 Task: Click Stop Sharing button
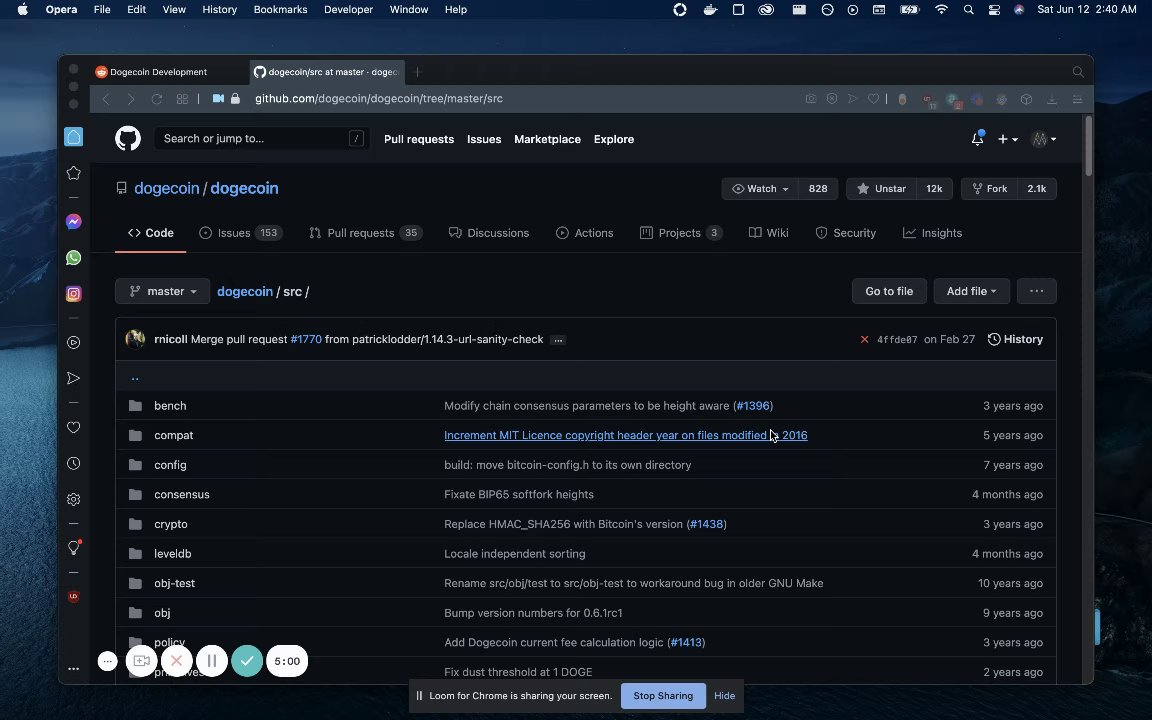click(x=663, y=696)
